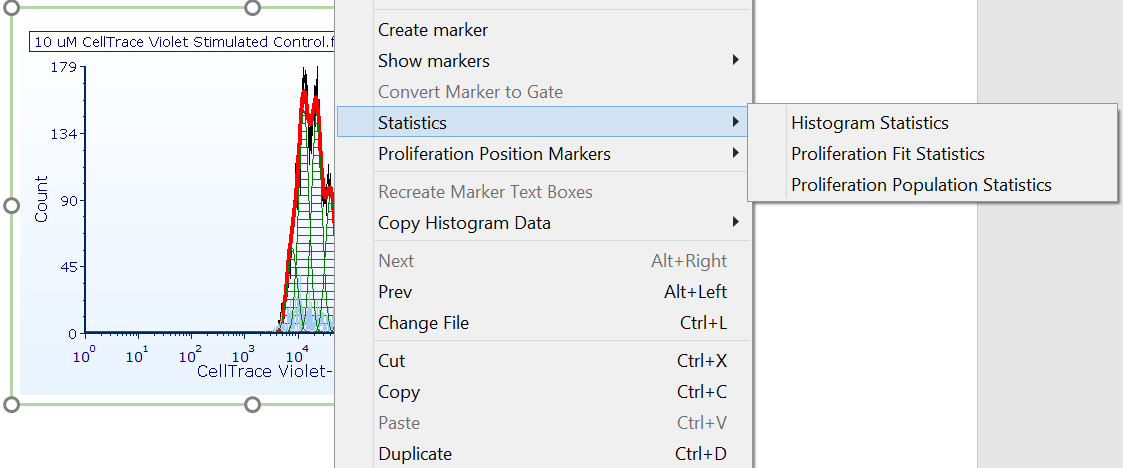Screen dimensions: 1123x468
Task: Click the bottom-center resize handle of plot
Action: pos(252,404)
